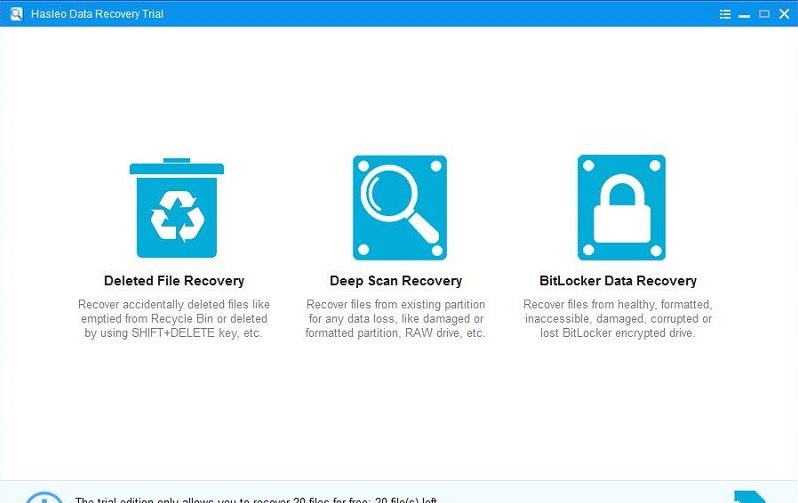
Task: Launch the Deep Scan Recovery magnifier icon
Action: [x=400, y=208]
